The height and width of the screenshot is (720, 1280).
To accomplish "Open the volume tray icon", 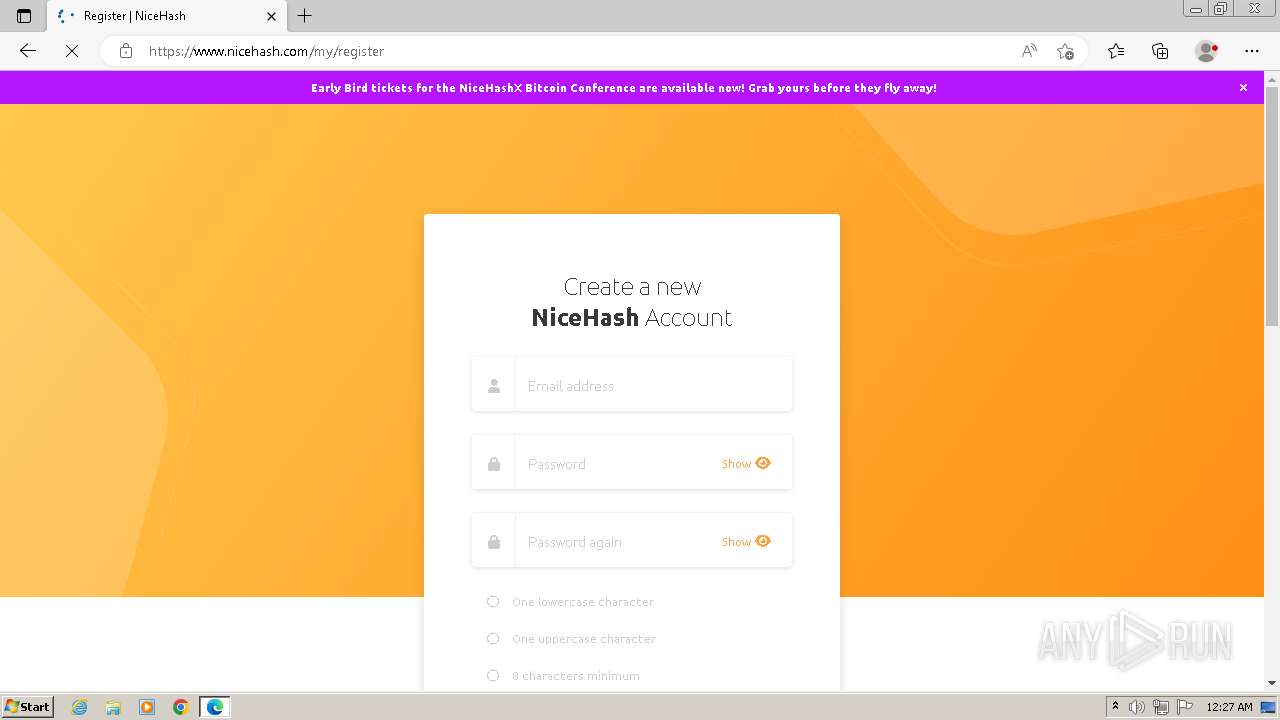I will click(x=1137, y=707).
